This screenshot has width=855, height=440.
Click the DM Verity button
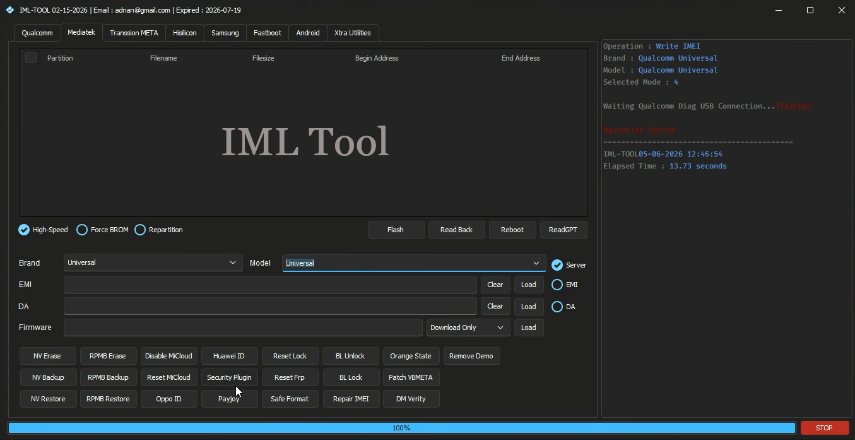pyautogui.click(x=411, y=399)
